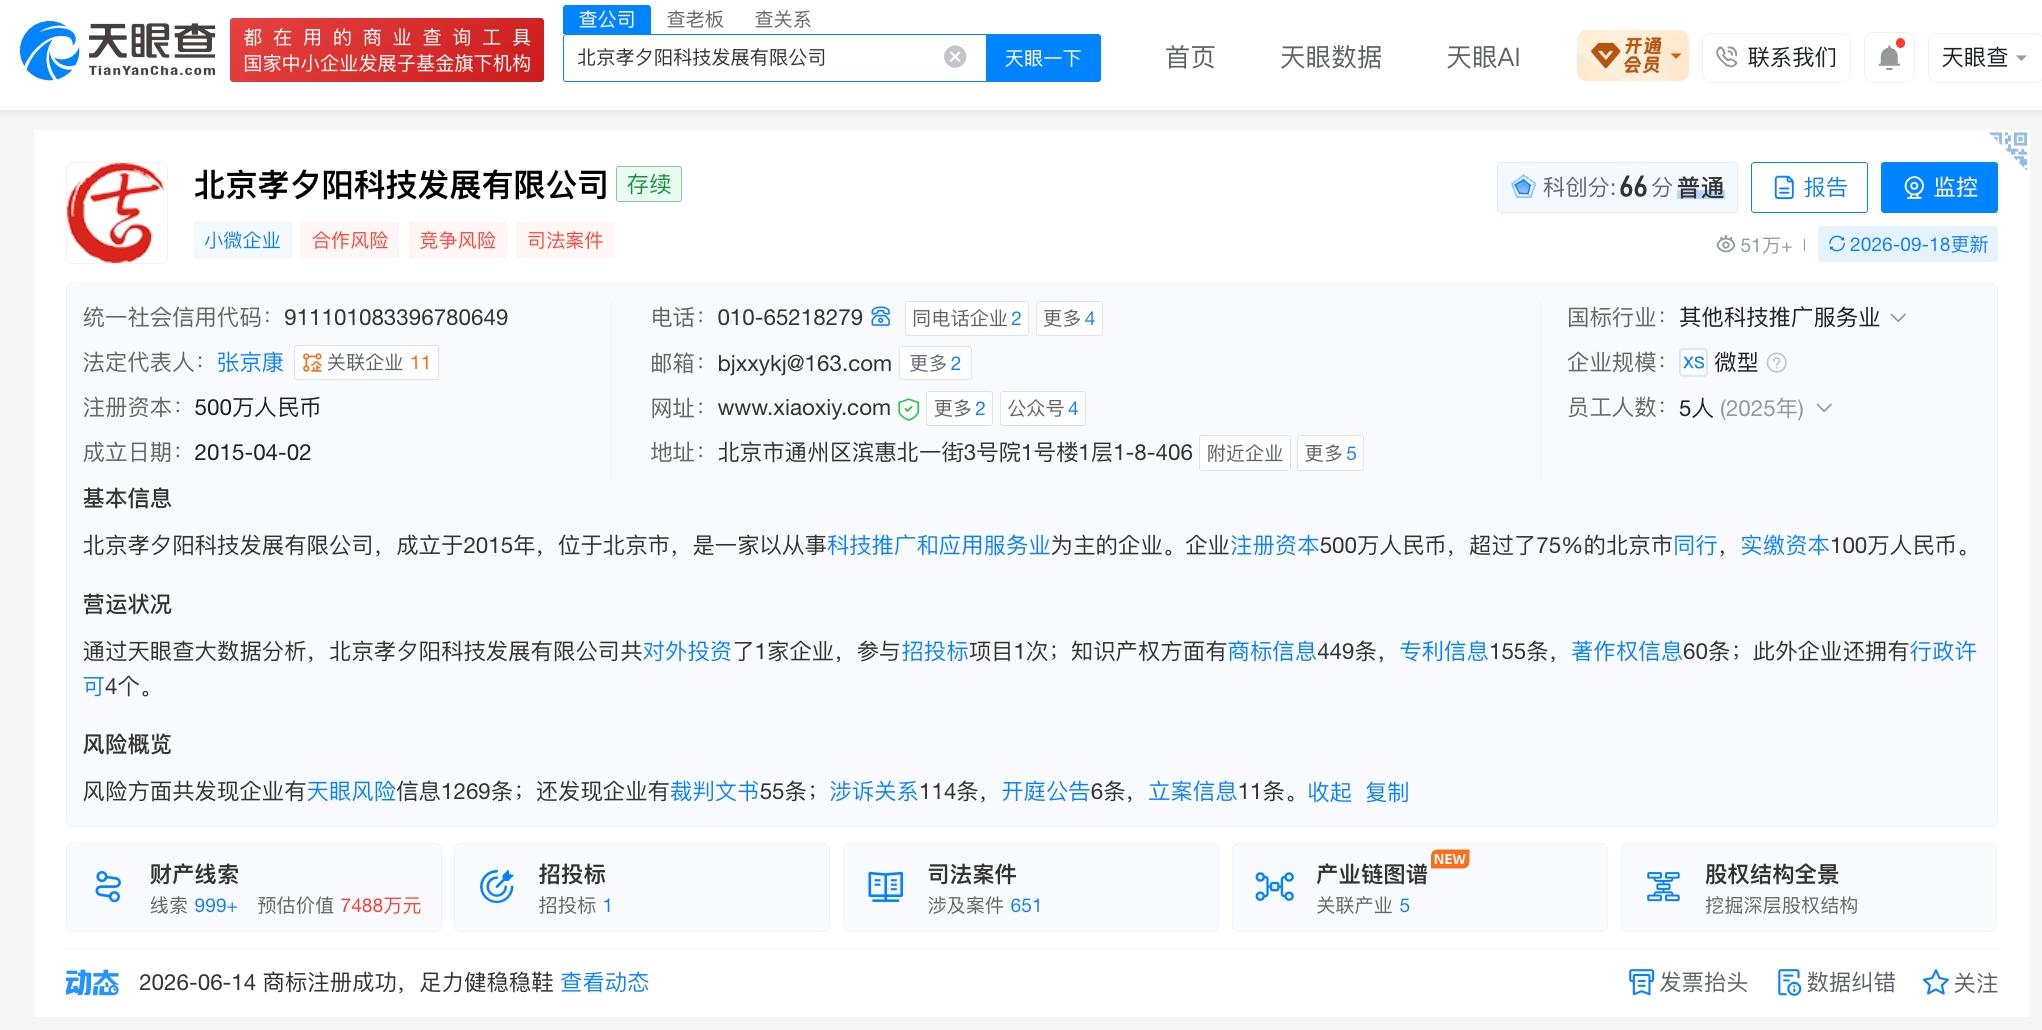2042x1030 pixels.
Task: Click the 科创分 66分 badge
Action: point(1617,187)
